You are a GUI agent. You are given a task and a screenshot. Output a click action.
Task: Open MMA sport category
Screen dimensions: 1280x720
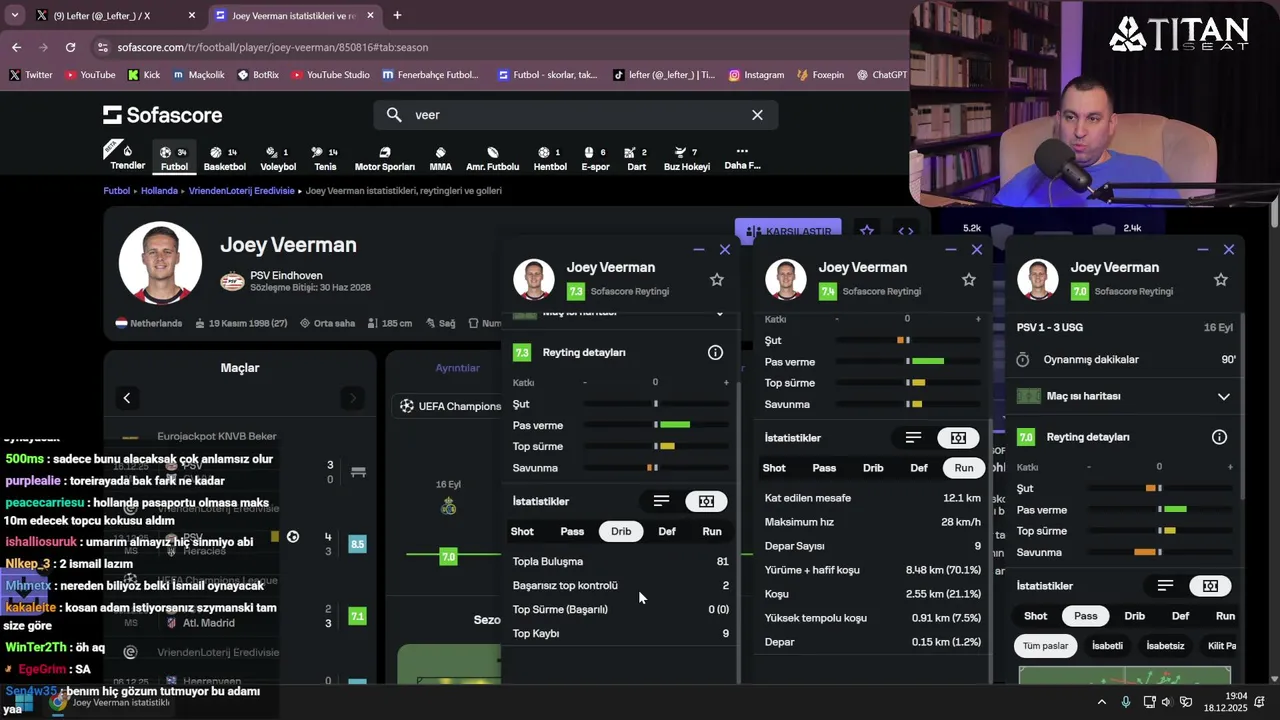click(x=440, y=159)
